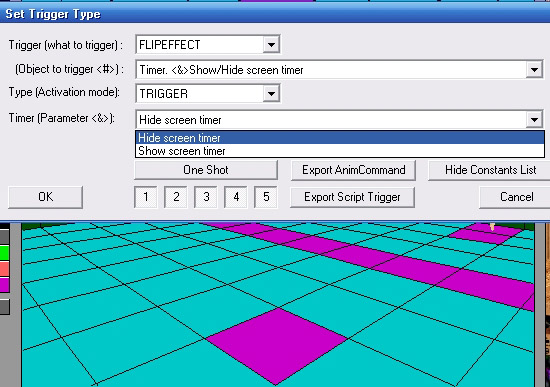Image resolution: width=550 pixels, height=387 pixels.
Task: Cancel the Set Trigger Type dialog
Action: click(515, 197)
